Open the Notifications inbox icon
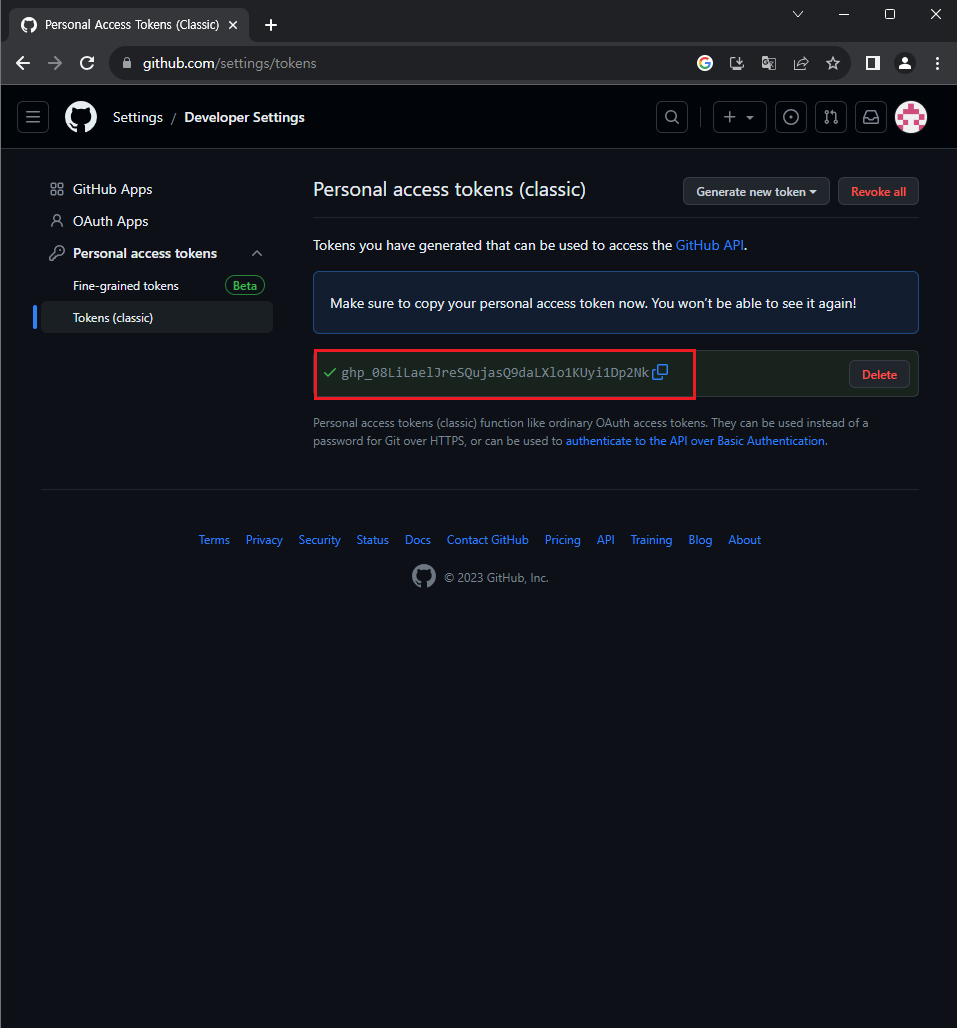This screenshot has height=1028, width=957. (870, 117)
